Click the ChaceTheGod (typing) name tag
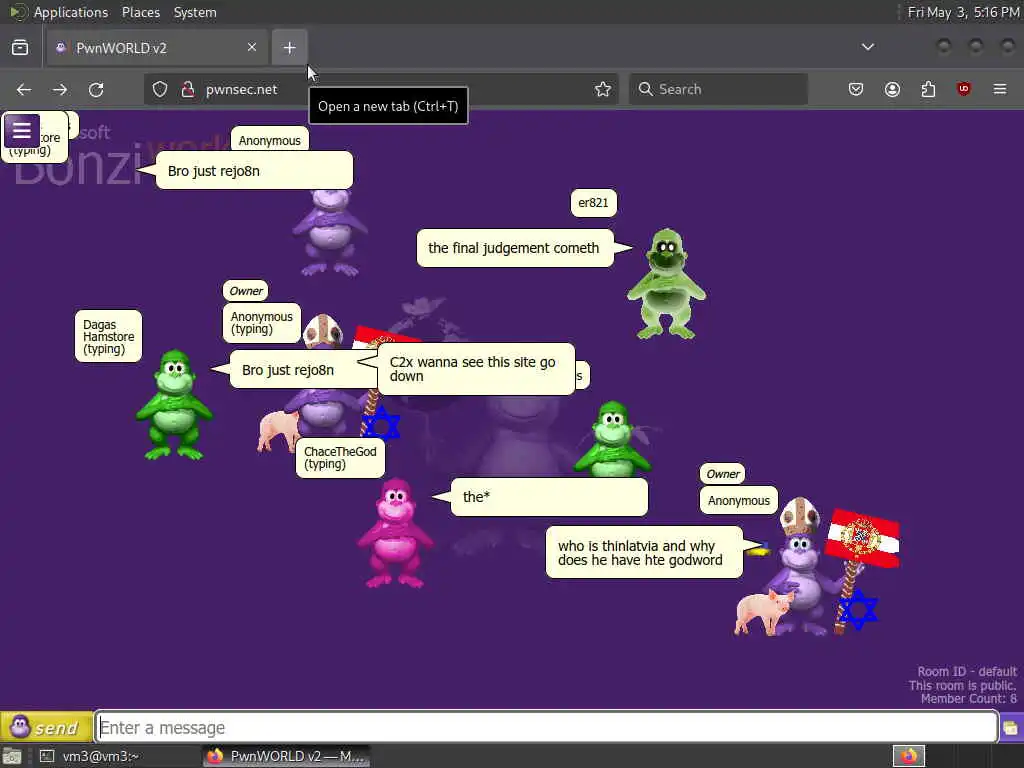Image resolution: width=1024 pixels, height=768 pixels. [340, 458]
